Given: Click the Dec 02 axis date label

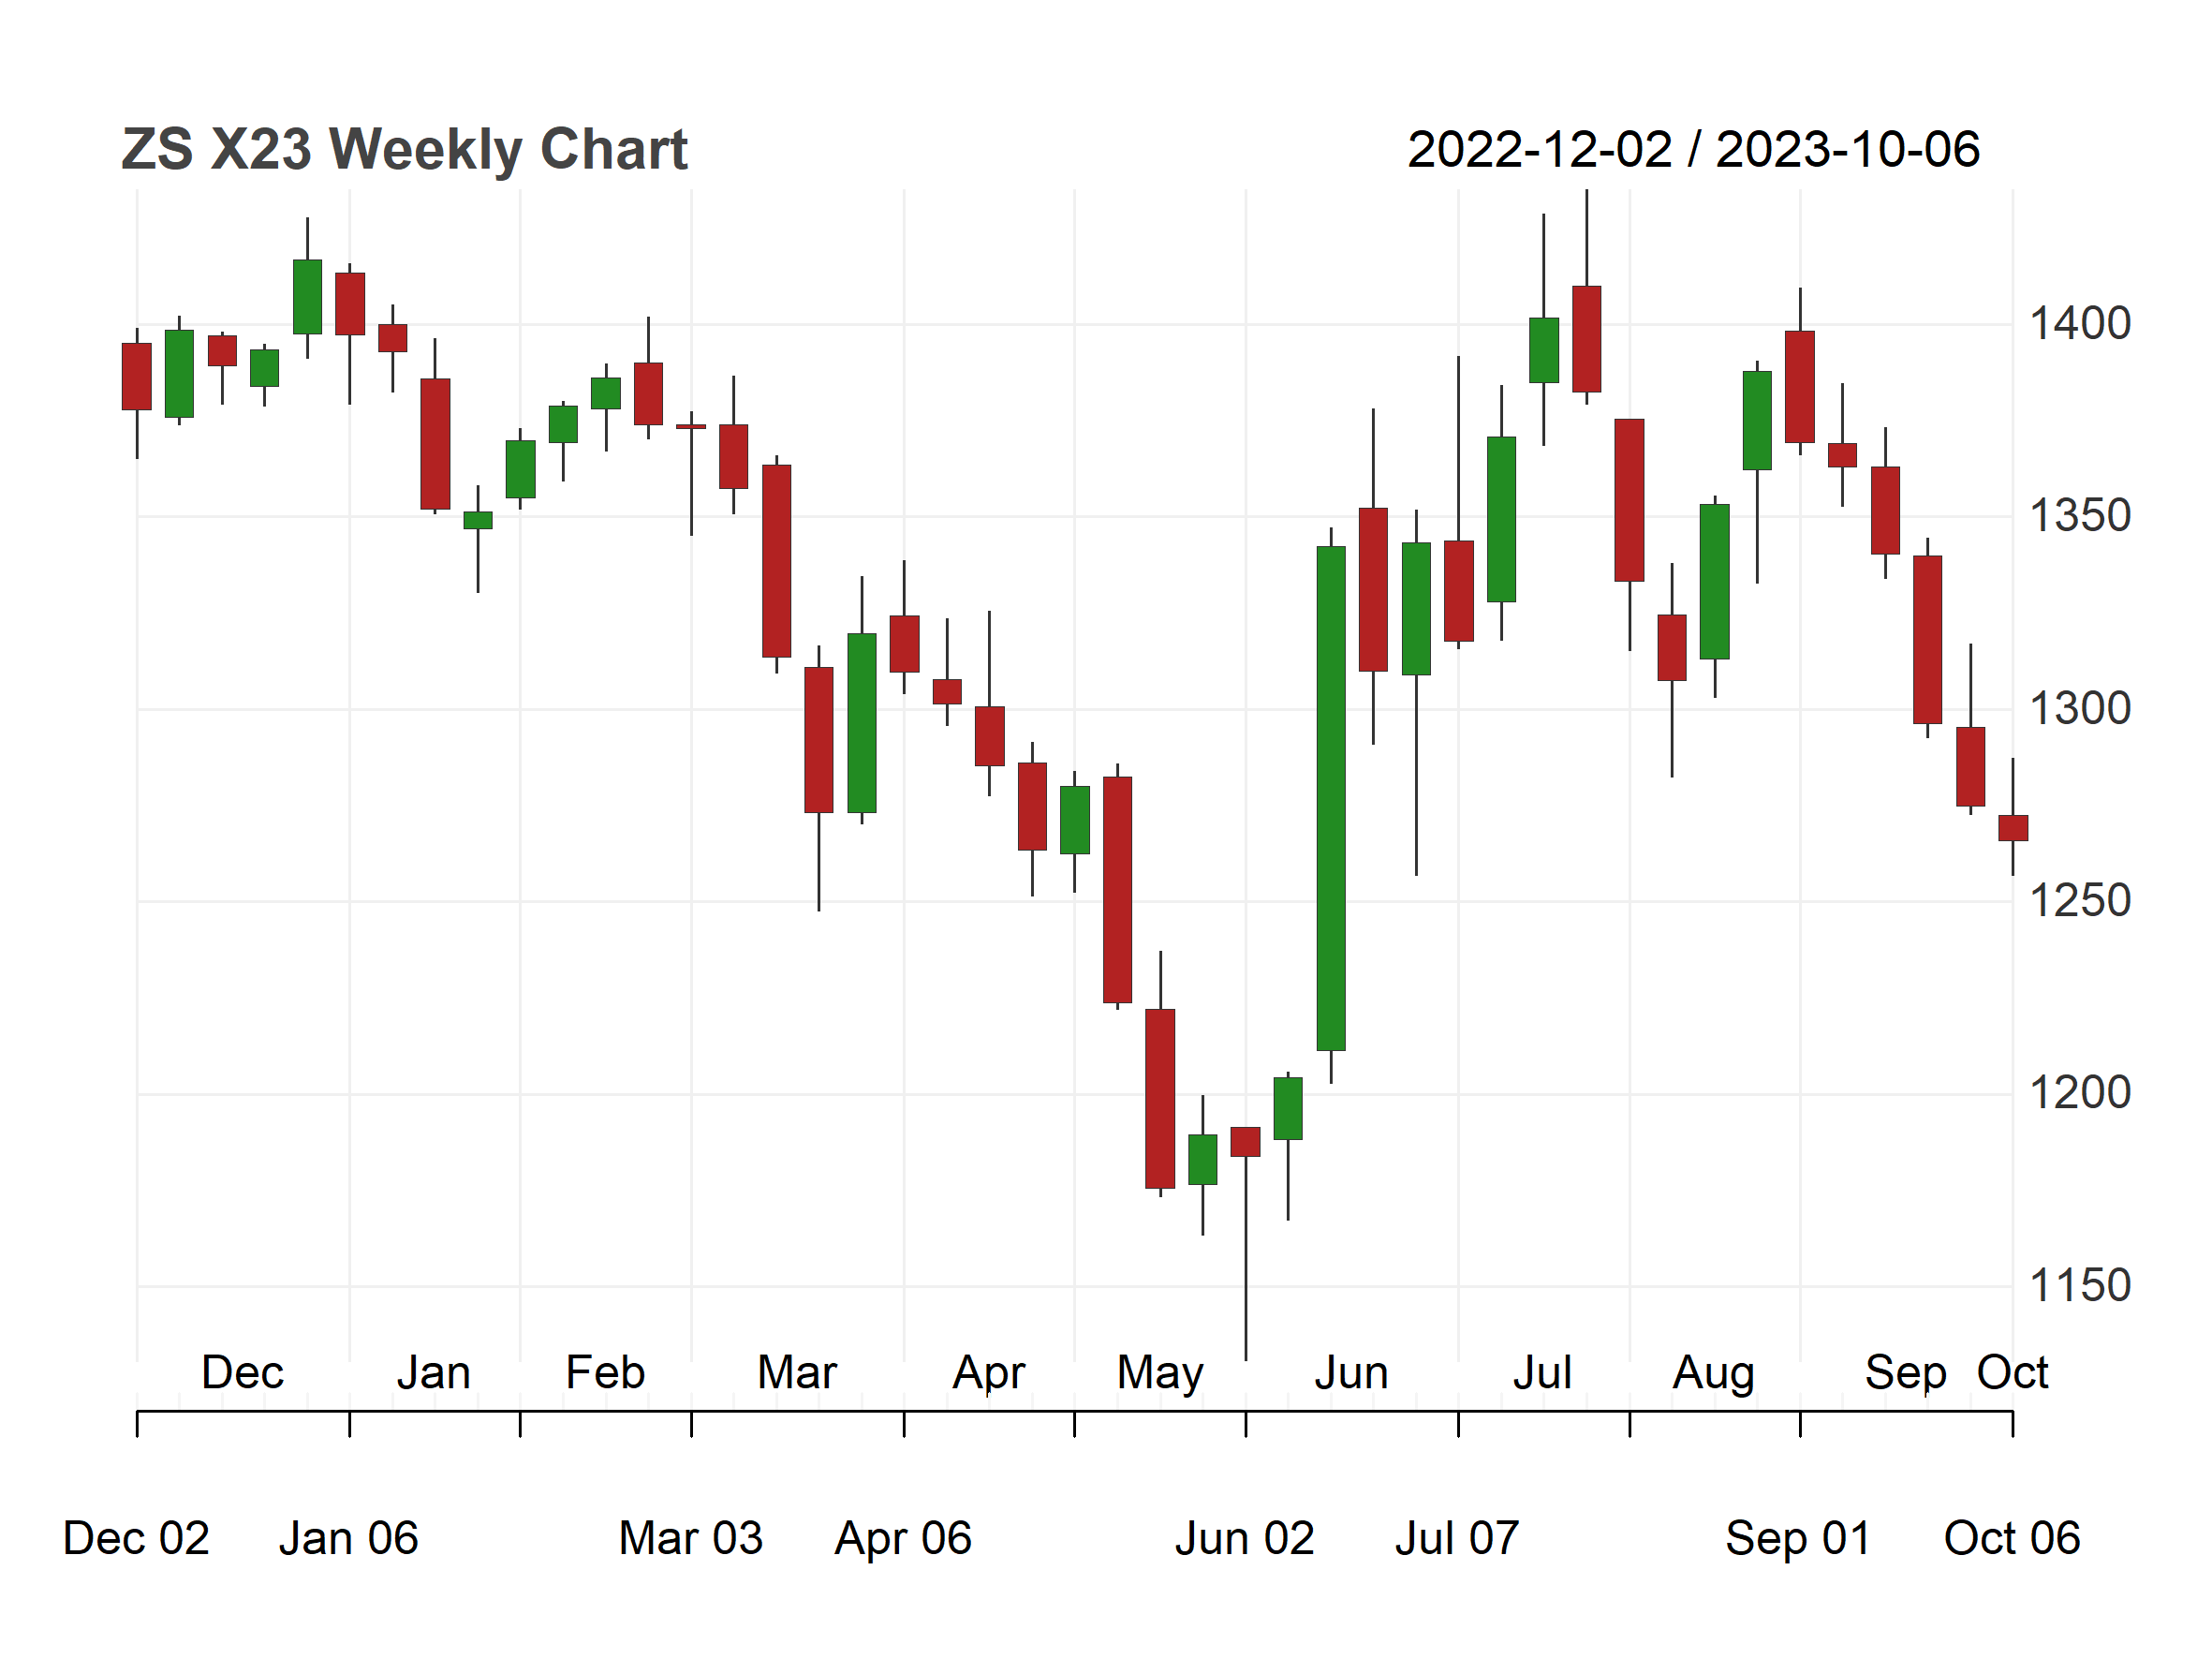Looking at the screenshot, I should (x=136, y=1538).
